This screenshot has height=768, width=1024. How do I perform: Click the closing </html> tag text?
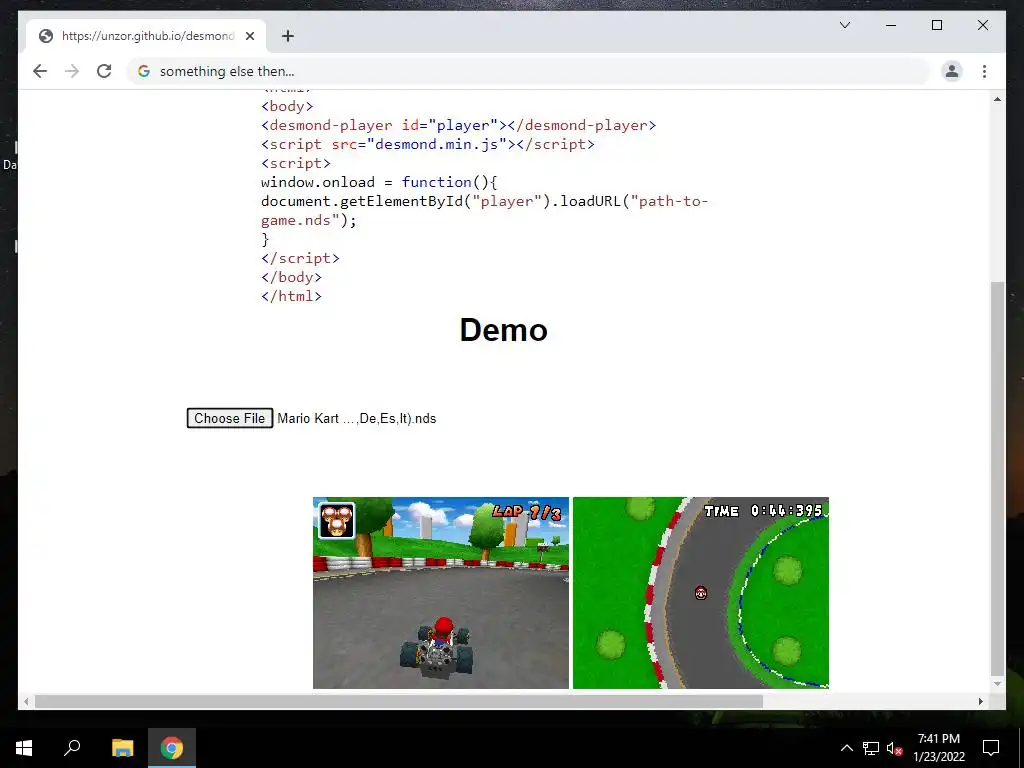(291, 296)
